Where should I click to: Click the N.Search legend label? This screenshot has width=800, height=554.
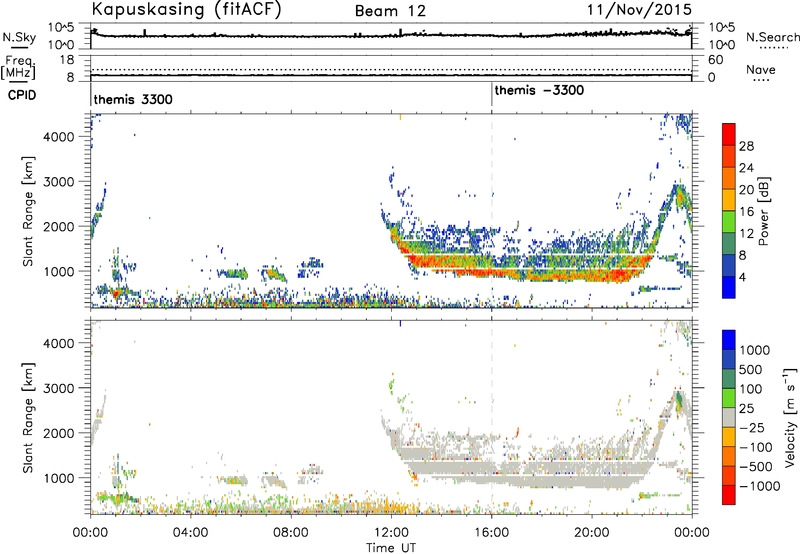pyautogui.click(x=772, y=37)
